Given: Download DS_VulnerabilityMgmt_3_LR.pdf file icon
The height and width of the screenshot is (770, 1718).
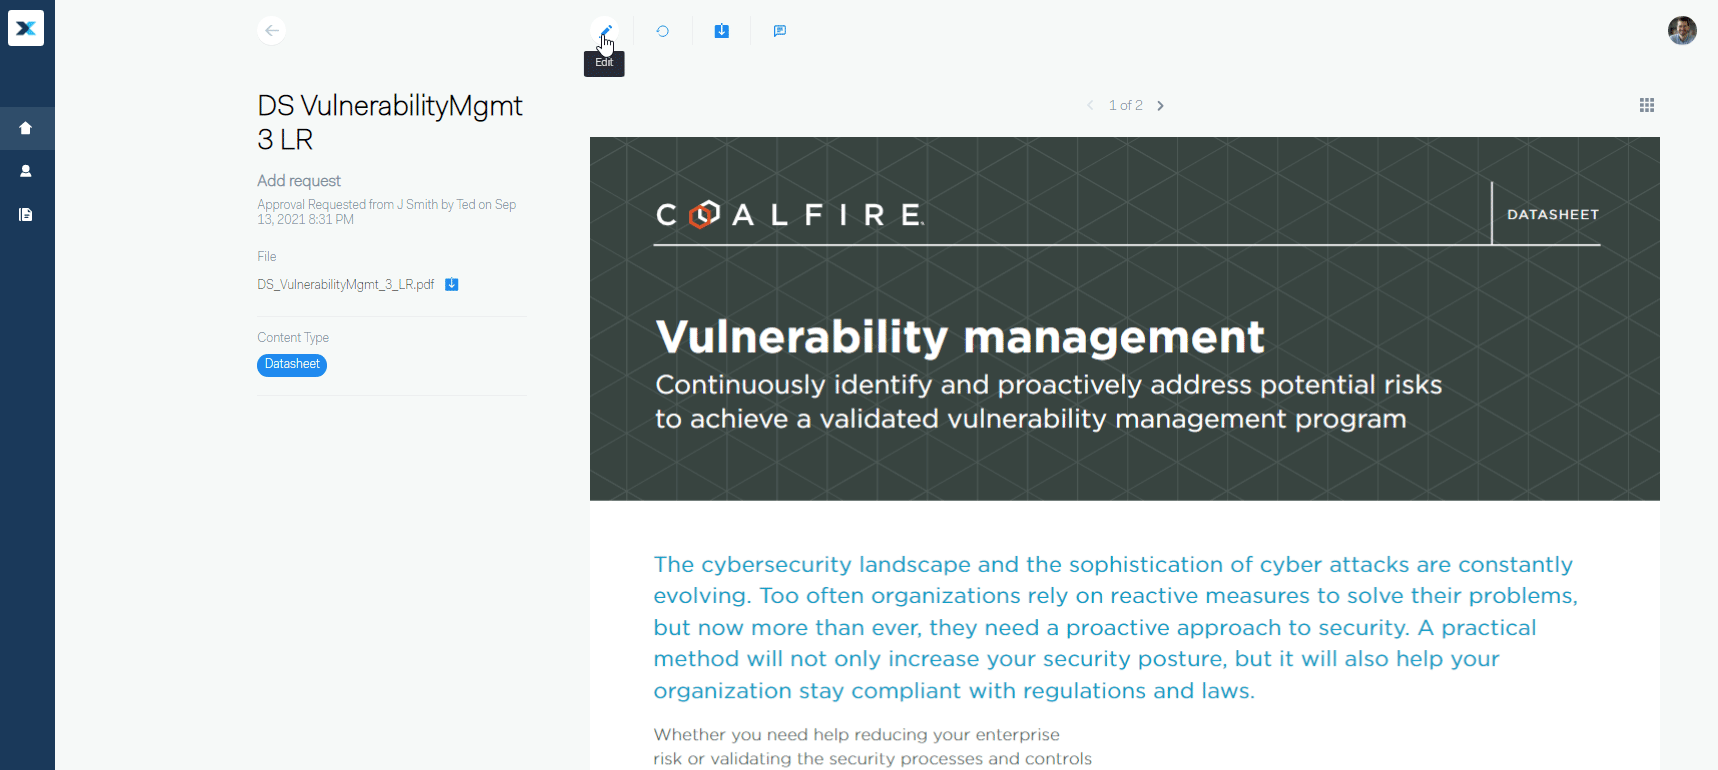Looking at the screenshot, I should [x=452, y=284].
